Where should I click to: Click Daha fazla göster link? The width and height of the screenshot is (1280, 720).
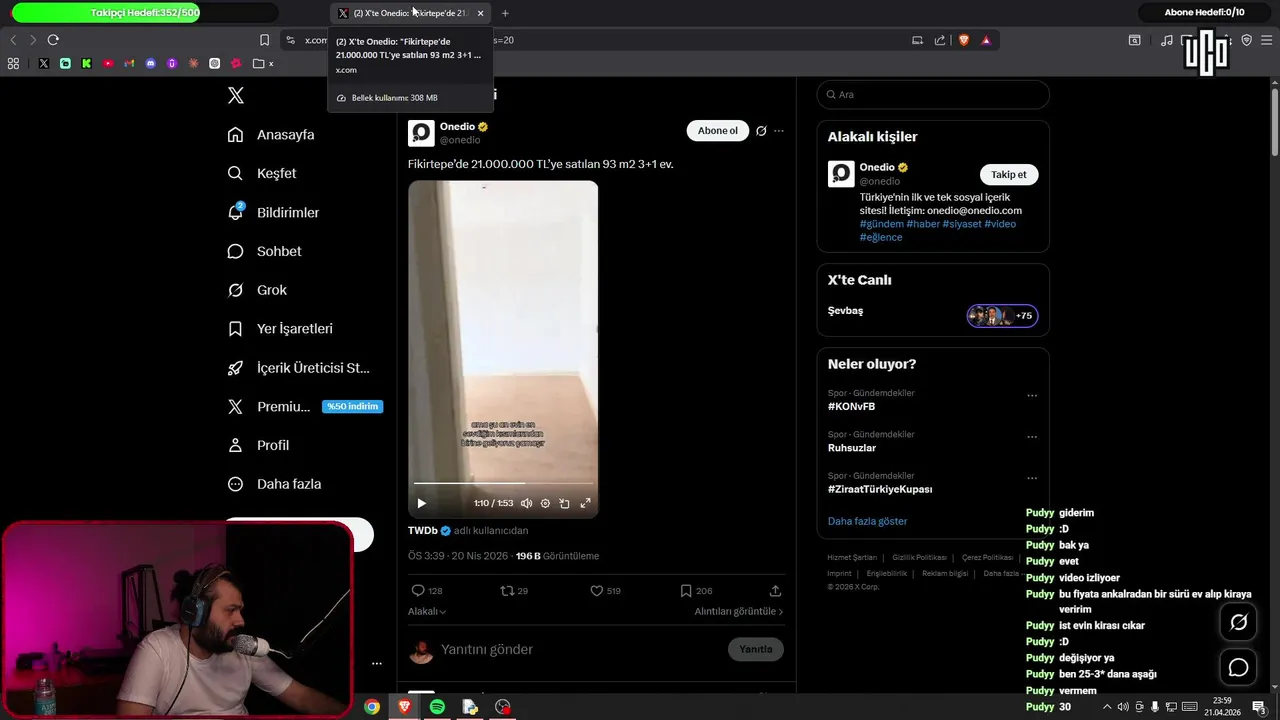point(867,521)
